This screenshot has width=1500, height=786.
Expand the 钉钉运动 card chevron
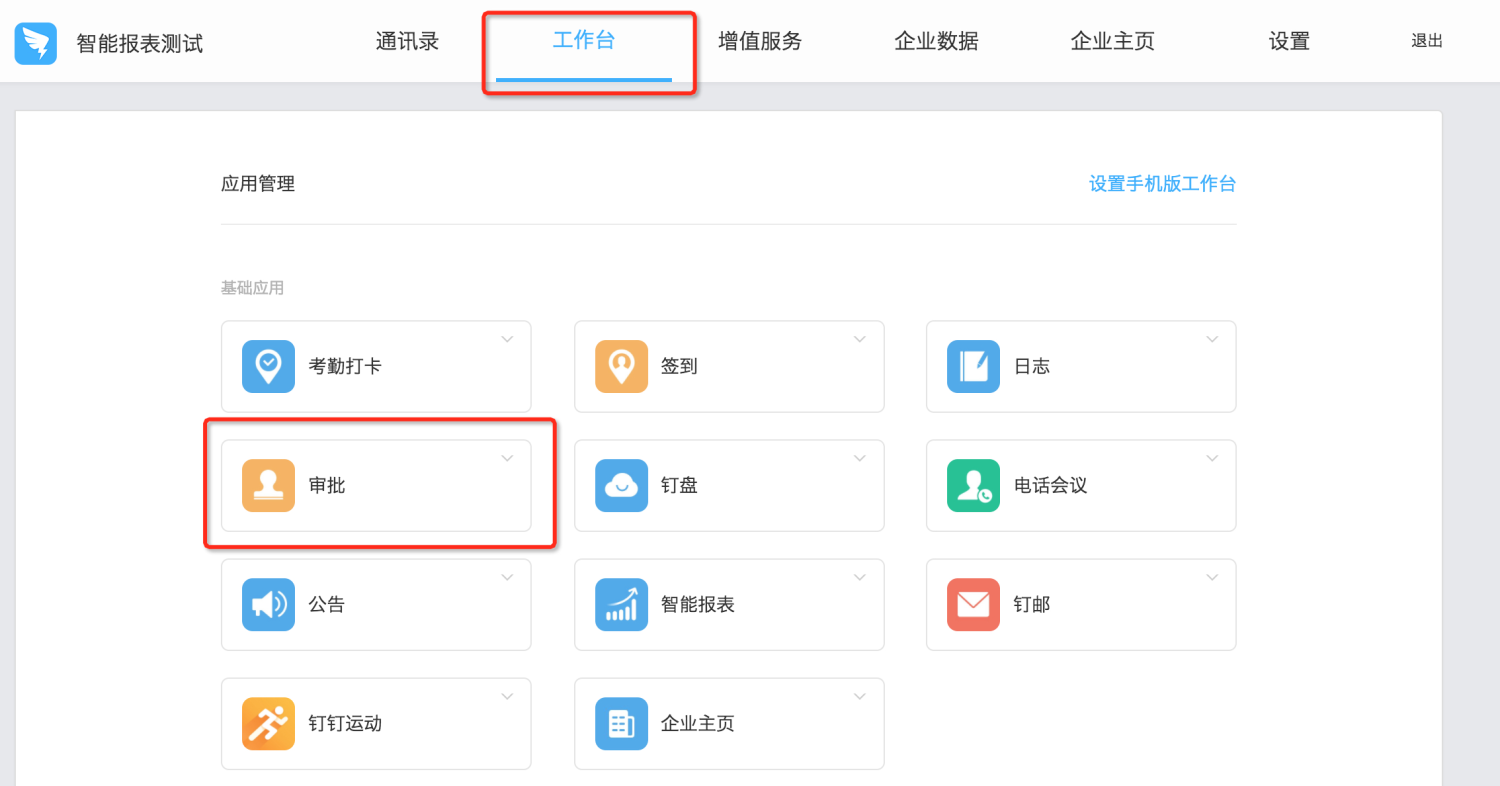pyautogui.click(x=507, y=696)
